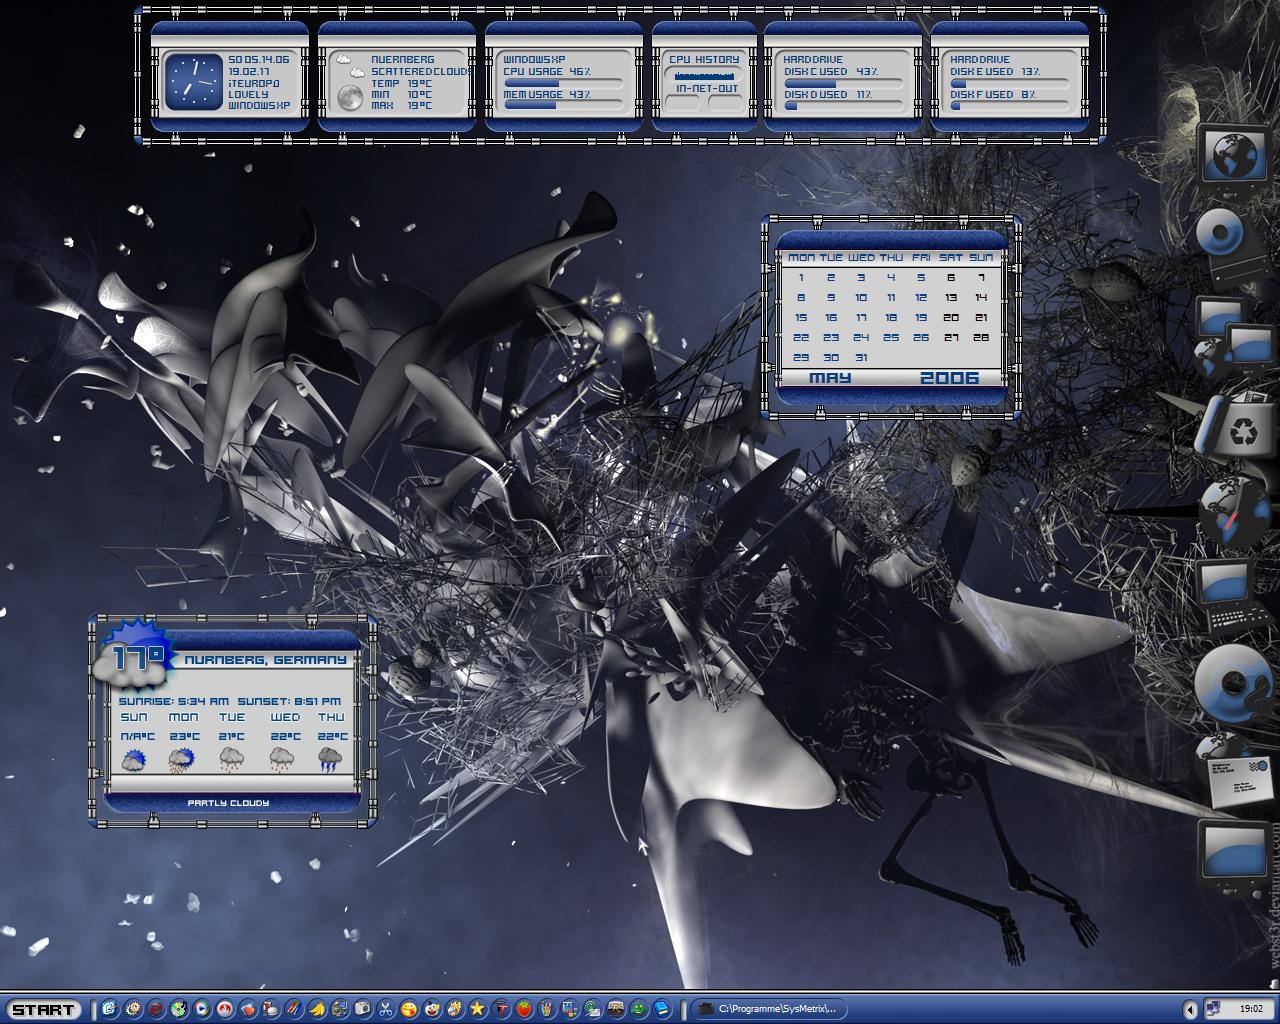Image resolution: width=1280 pixels, height=1024 pixels.
Task: Click the MEM usage progress bar
Action: point(563,104)
